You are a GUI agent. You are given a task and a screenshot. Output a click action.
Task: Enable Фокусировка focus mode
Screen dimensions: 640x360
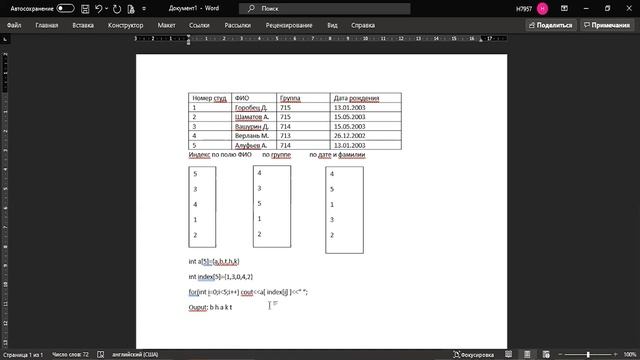[x=473, y=355]
